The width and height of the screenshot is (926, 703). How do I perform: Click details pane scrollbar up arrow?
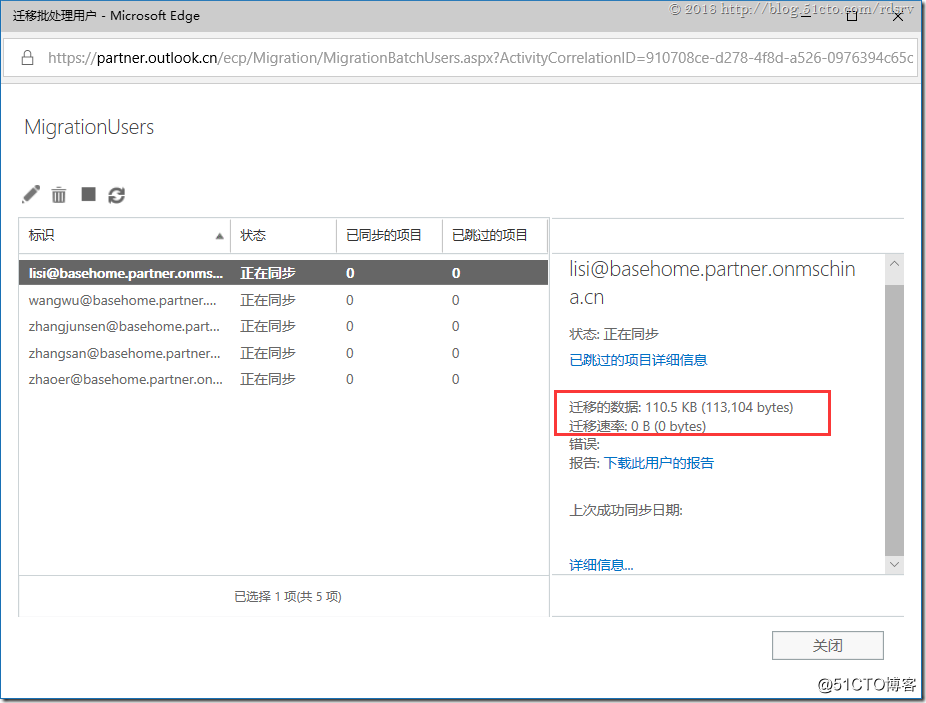click(894, 264)
